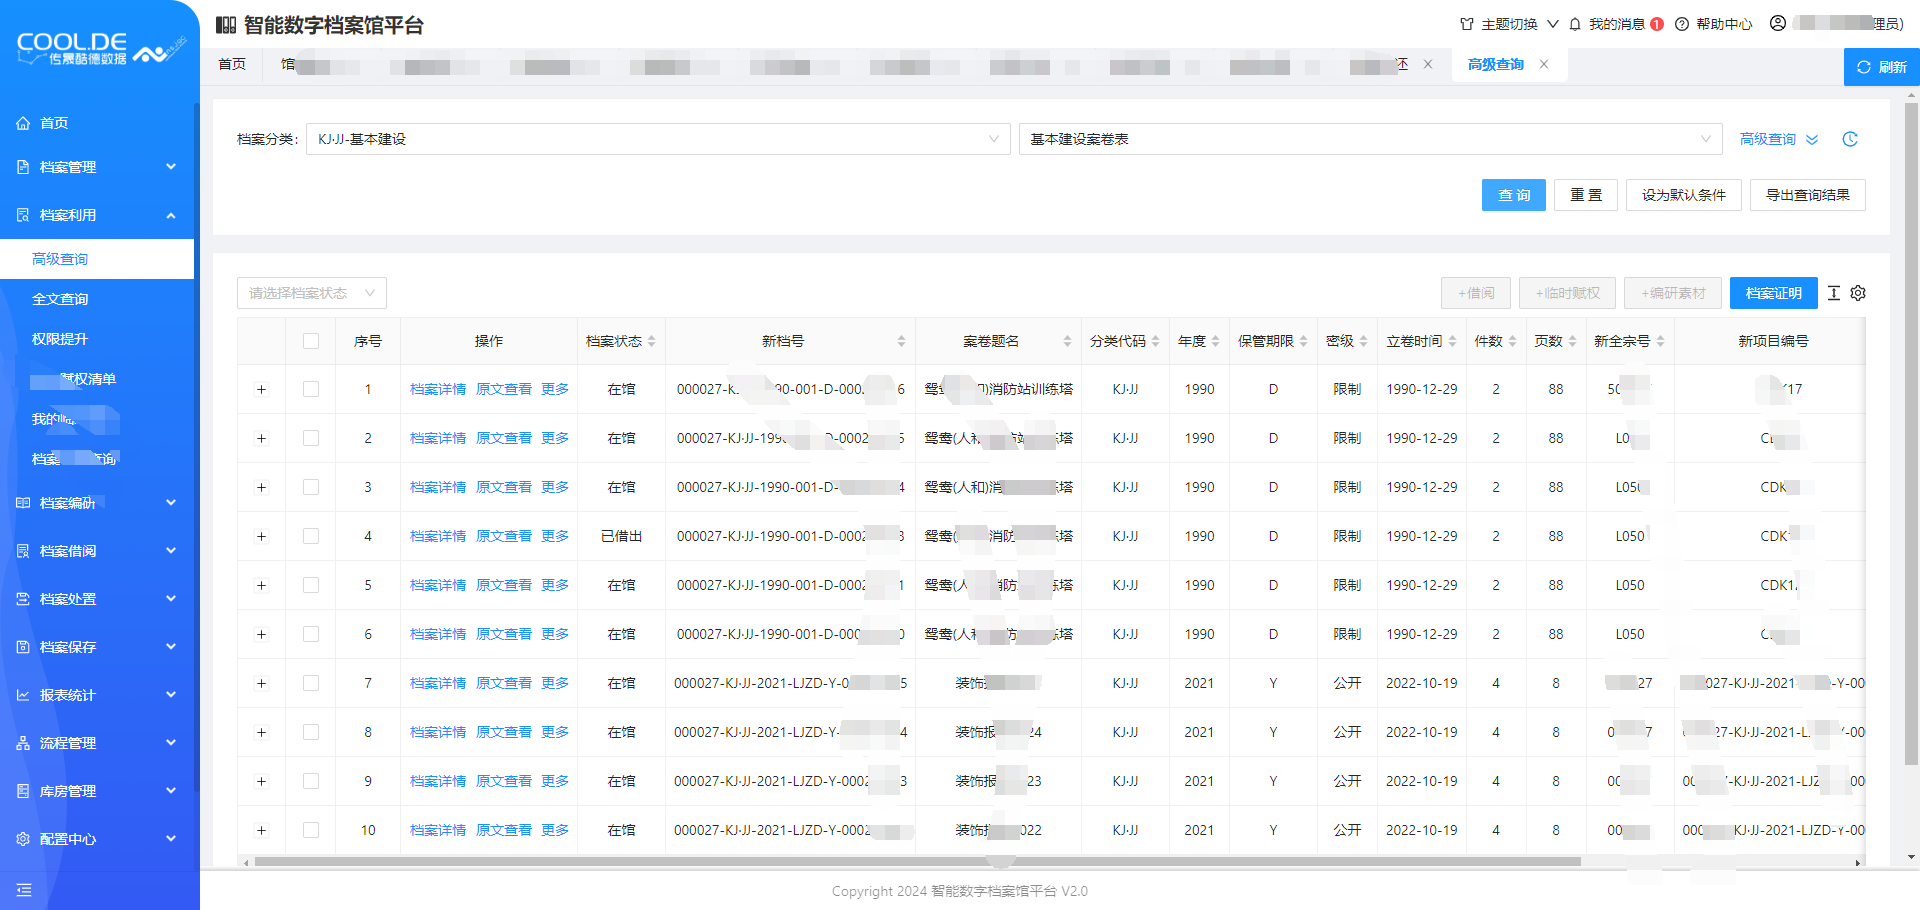The height and width of the screenshot is (910, 1920).
Task: Select full-text search in sidebar
Action: pos(60,299)
